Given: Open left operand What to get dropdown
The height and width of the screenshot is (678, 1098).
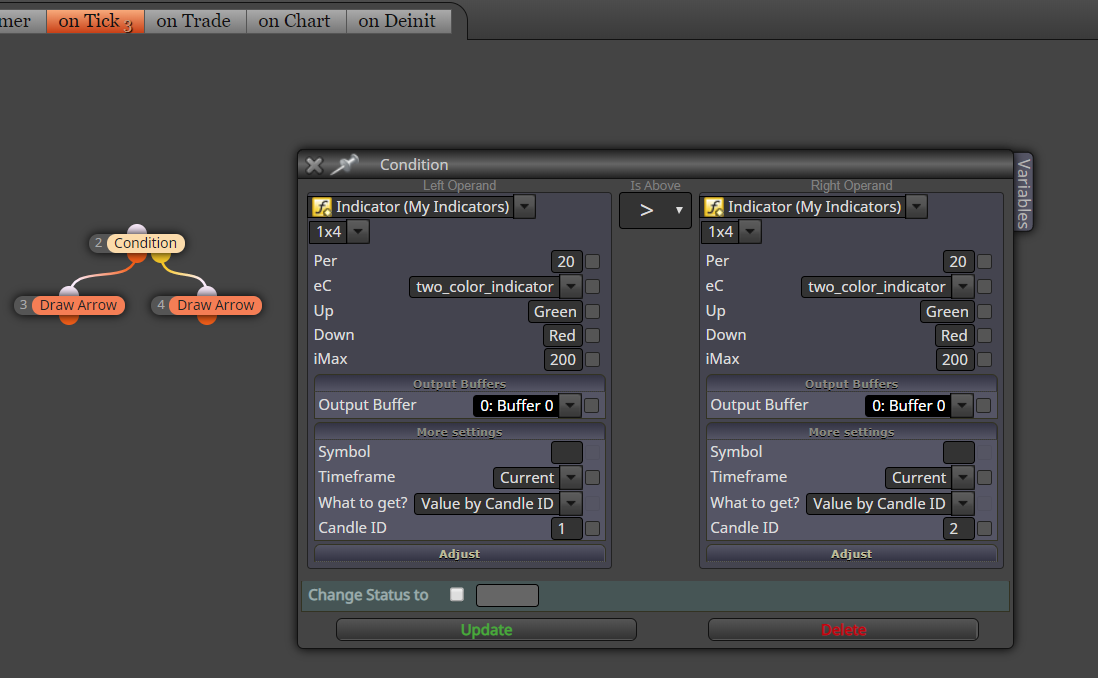Looking at the screenshot, I should tap(571, 504).
